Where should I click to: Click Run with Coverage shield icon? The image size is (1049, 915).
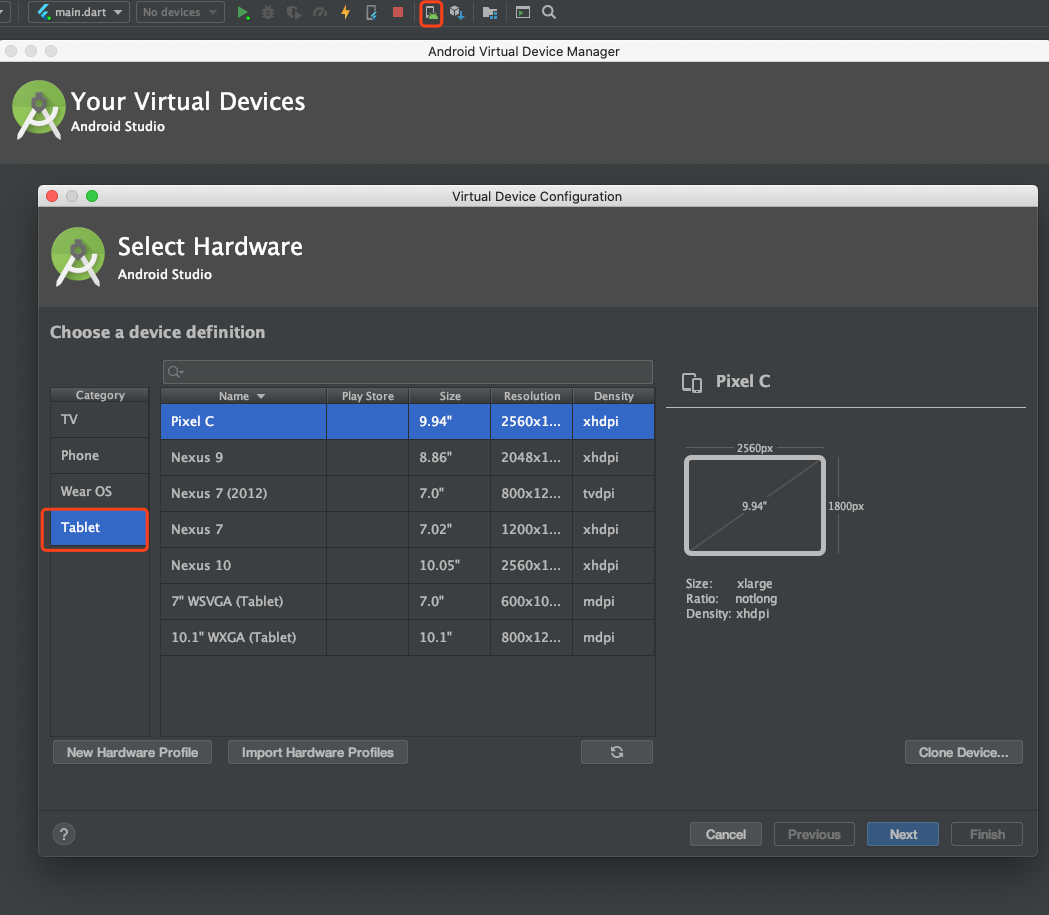(x=293, y=13)
